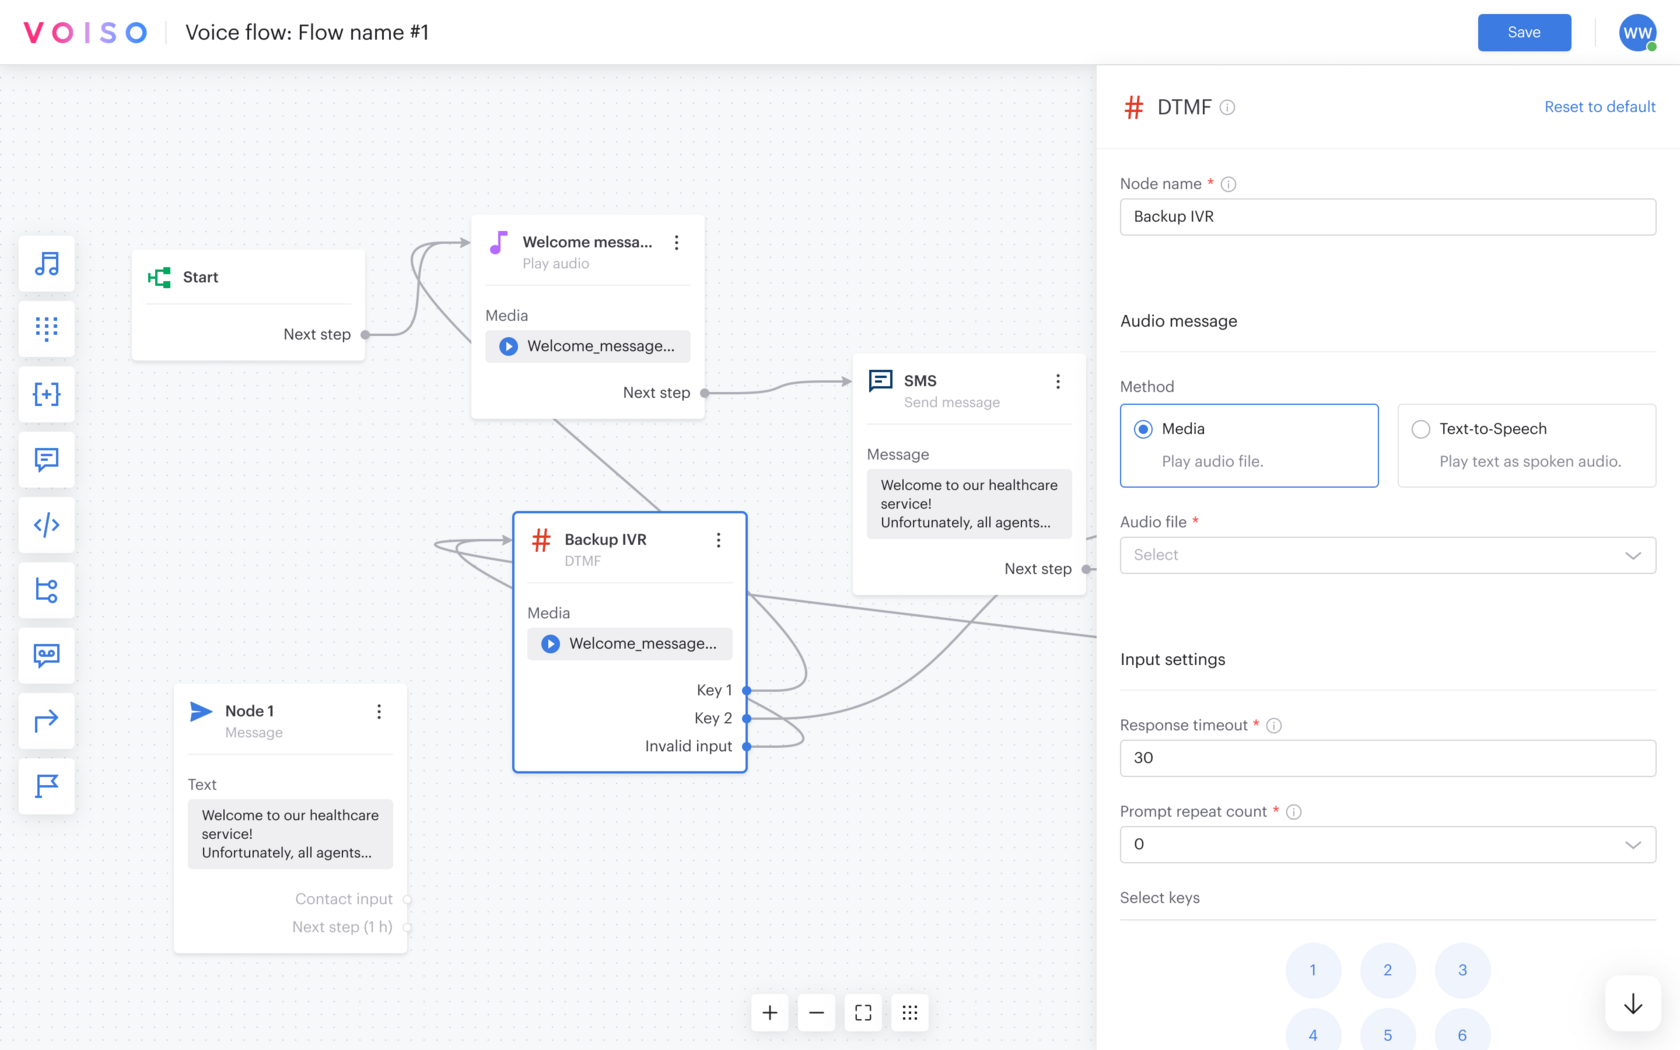The height and width of the screenshot is (1050, 1680).
Task: Click the Save button
Action: 1524,33
